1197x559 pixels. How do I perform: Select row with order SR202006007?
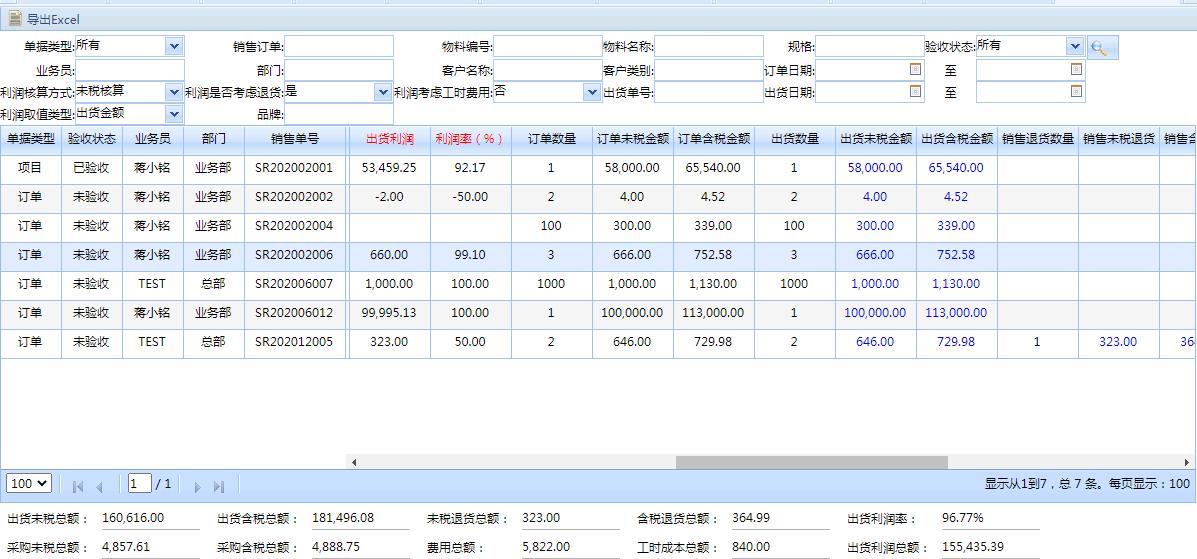[598, 284]
